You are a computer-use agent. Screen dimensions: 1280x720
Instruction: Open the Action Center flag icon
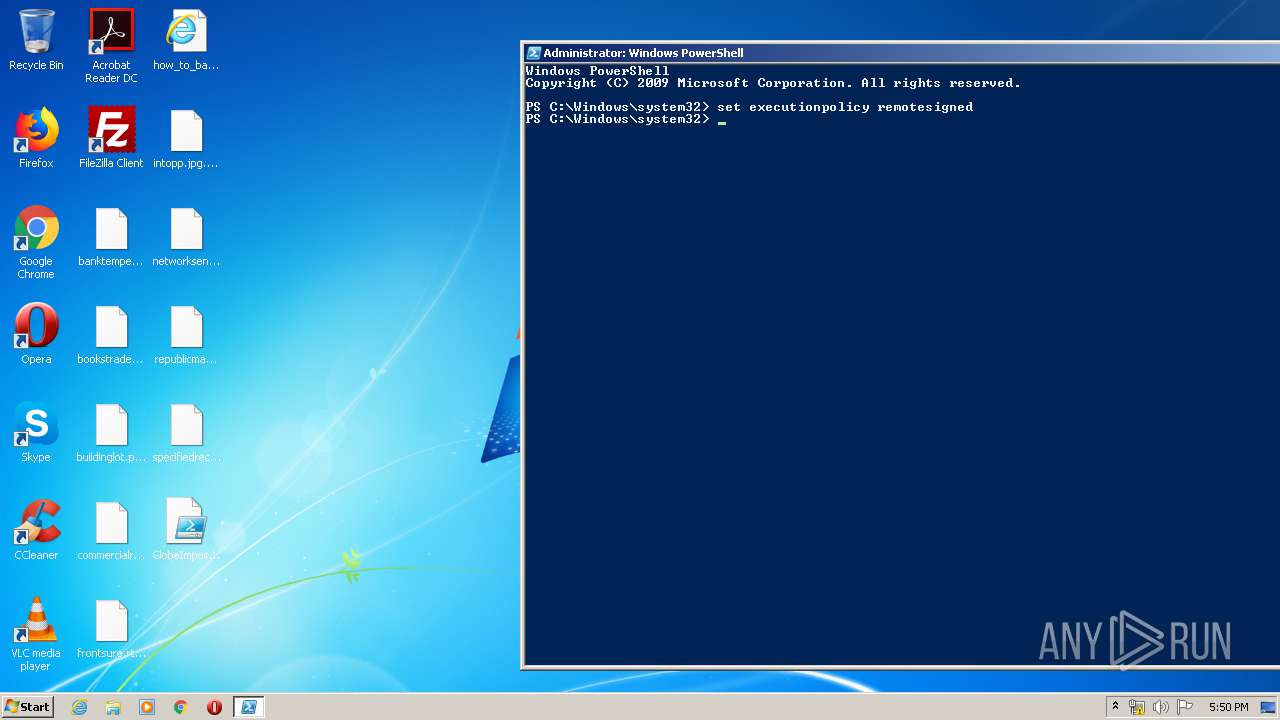coord(1184,707)
